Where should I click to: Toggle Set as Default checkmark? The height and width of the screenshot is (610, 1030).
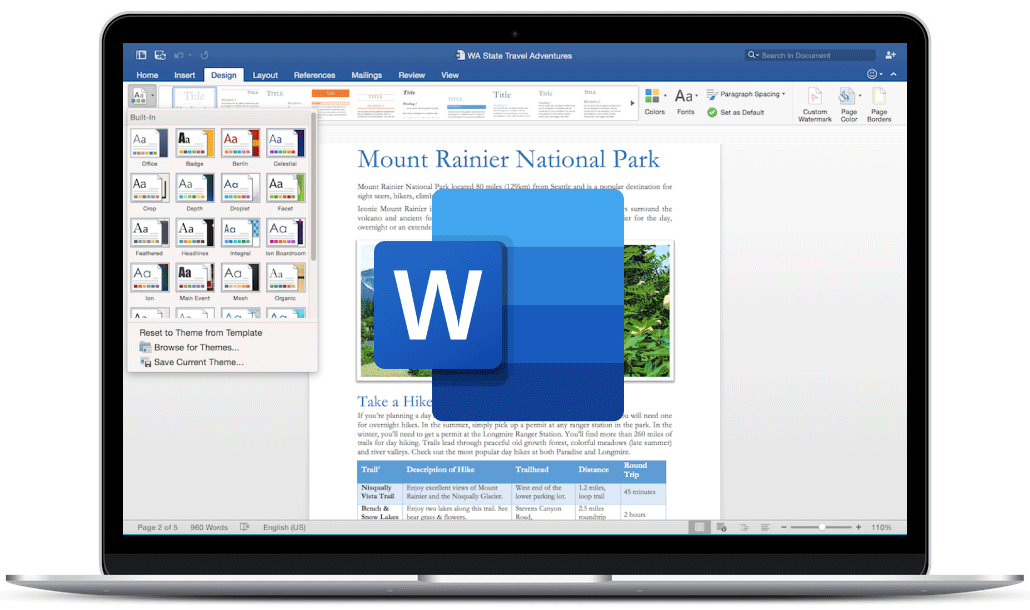tap(712, 112)
